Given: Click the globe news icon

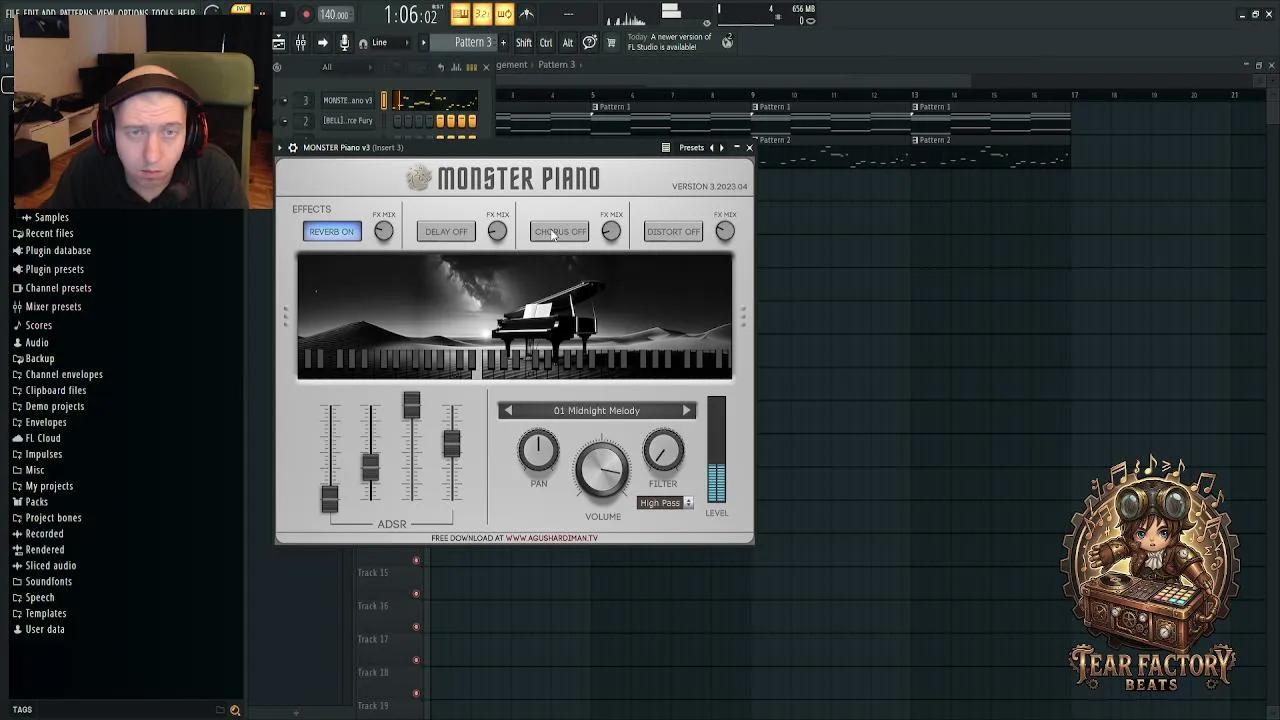Looking at the screenshot, I should (x=727, y=41).
